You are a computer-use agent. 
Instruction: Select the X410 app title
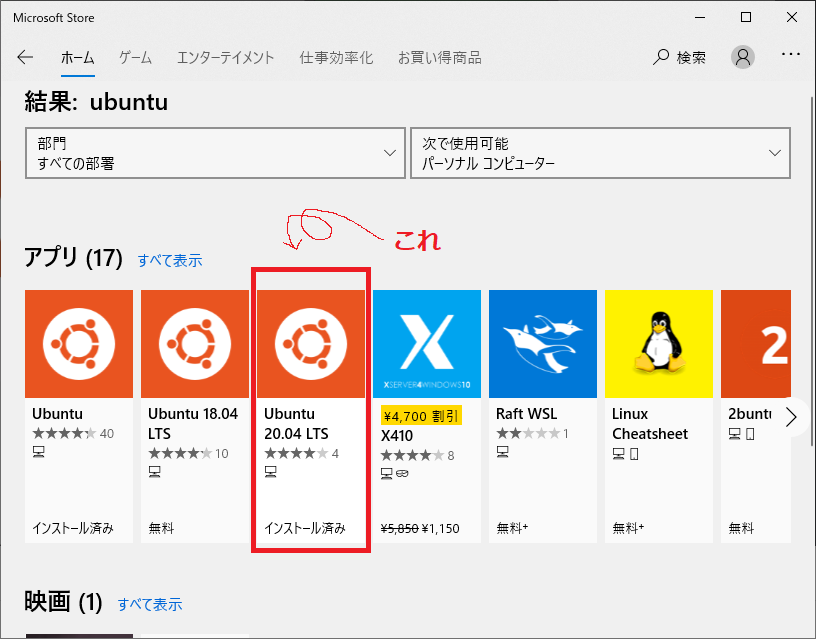click(397, 436)
